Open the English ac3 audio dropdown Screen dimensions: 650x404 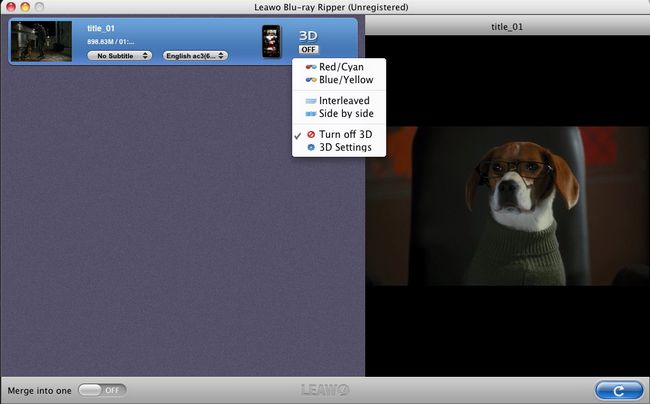pos(195,56)
